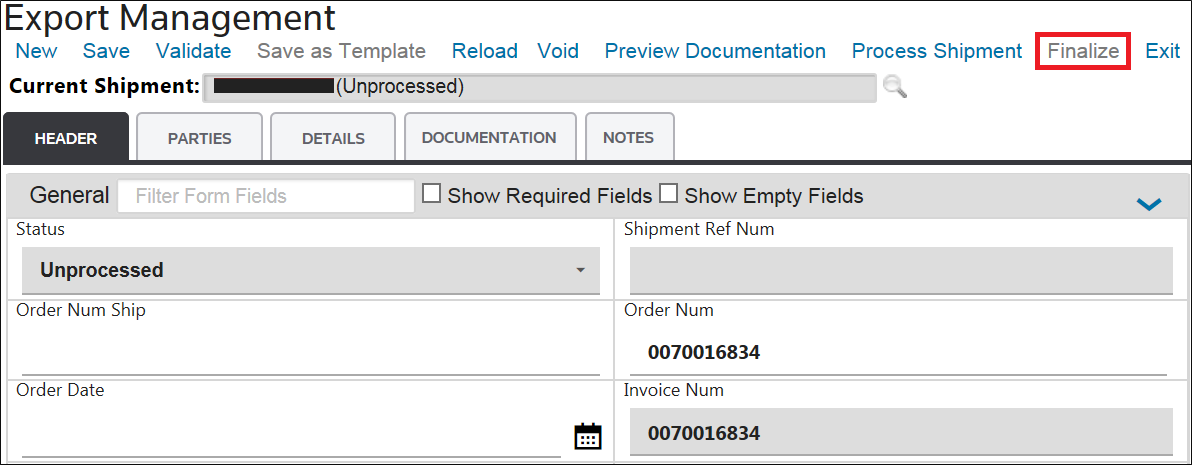The height and width of the screenshot is (465, 1192).
Task: Open Preview Documentation
Action: point(715,51)
